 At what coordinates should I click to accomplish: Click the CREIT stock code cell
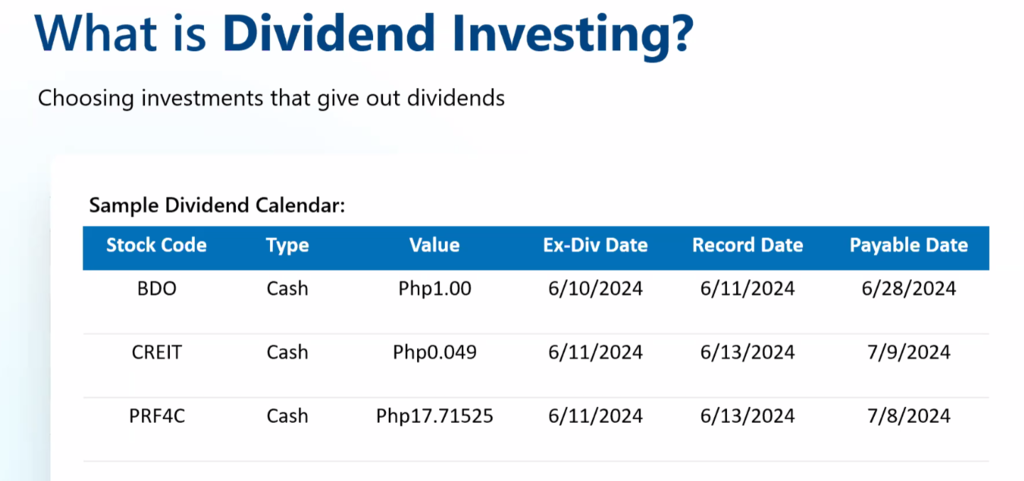click(x=156, y=352)
